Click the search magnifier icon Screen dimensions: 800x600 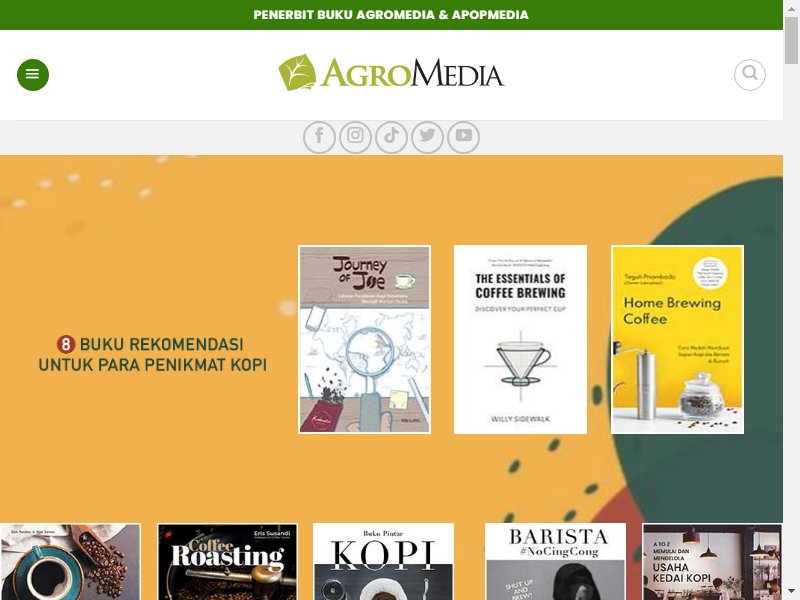tap(749, 74)
